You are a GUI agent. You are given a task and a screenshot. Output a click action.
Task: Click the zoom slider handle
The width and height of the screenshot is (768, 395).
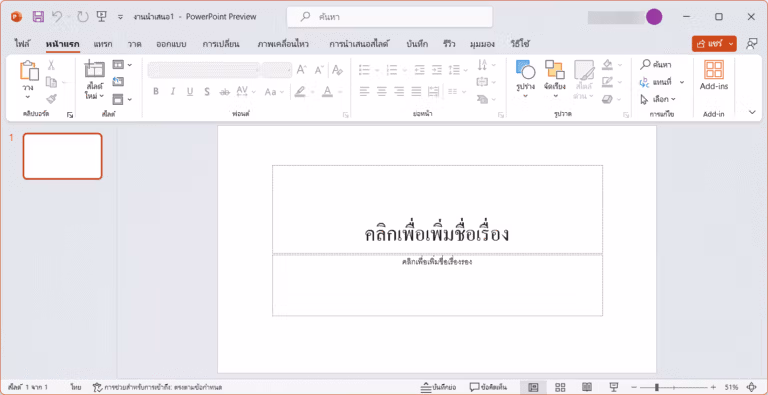coord(657,387)
